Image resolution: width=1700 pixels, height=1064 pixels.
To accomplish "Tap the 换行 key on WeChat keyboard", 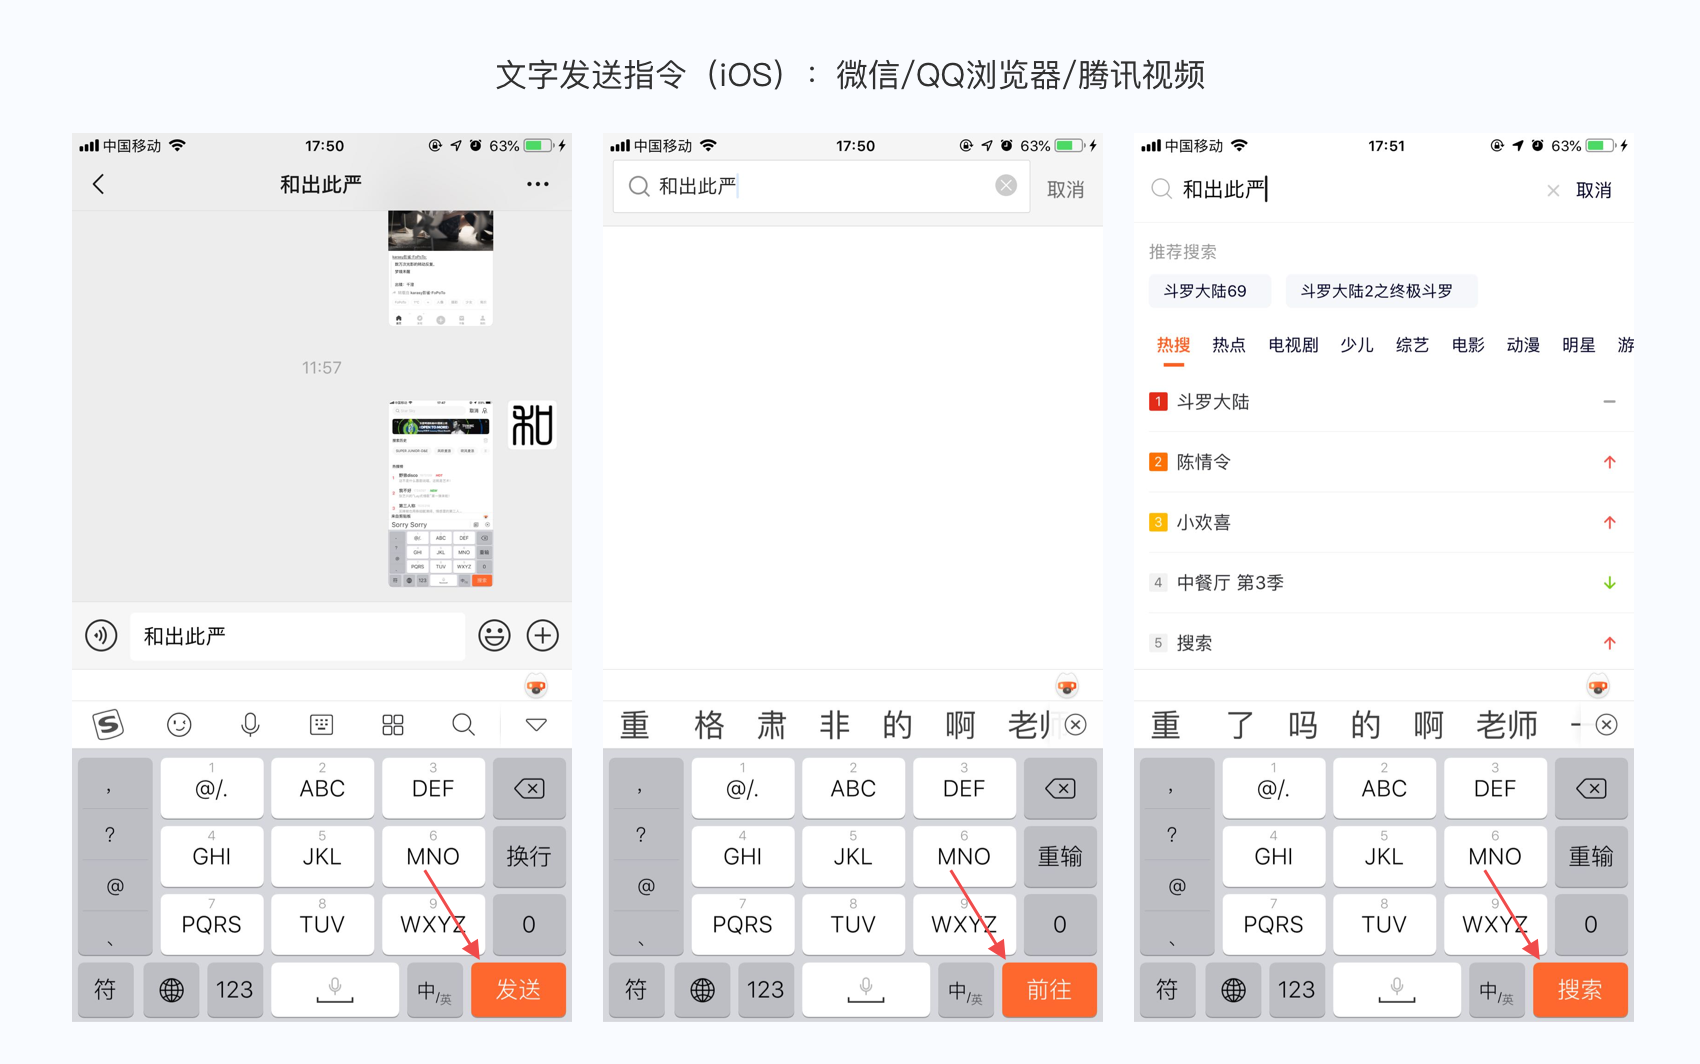I will click(x=529, y=856).
